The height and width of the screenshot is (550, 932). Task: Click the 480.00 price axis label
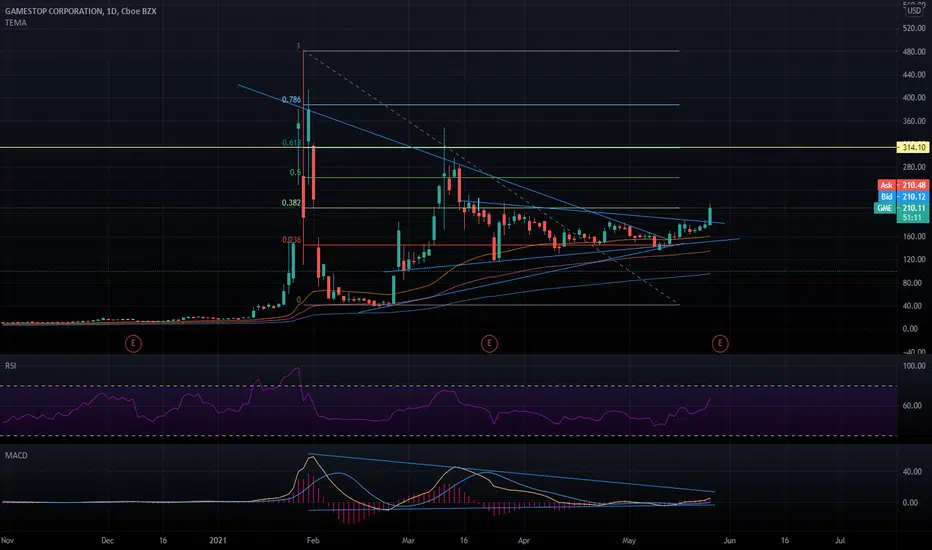tap(914, 52)
